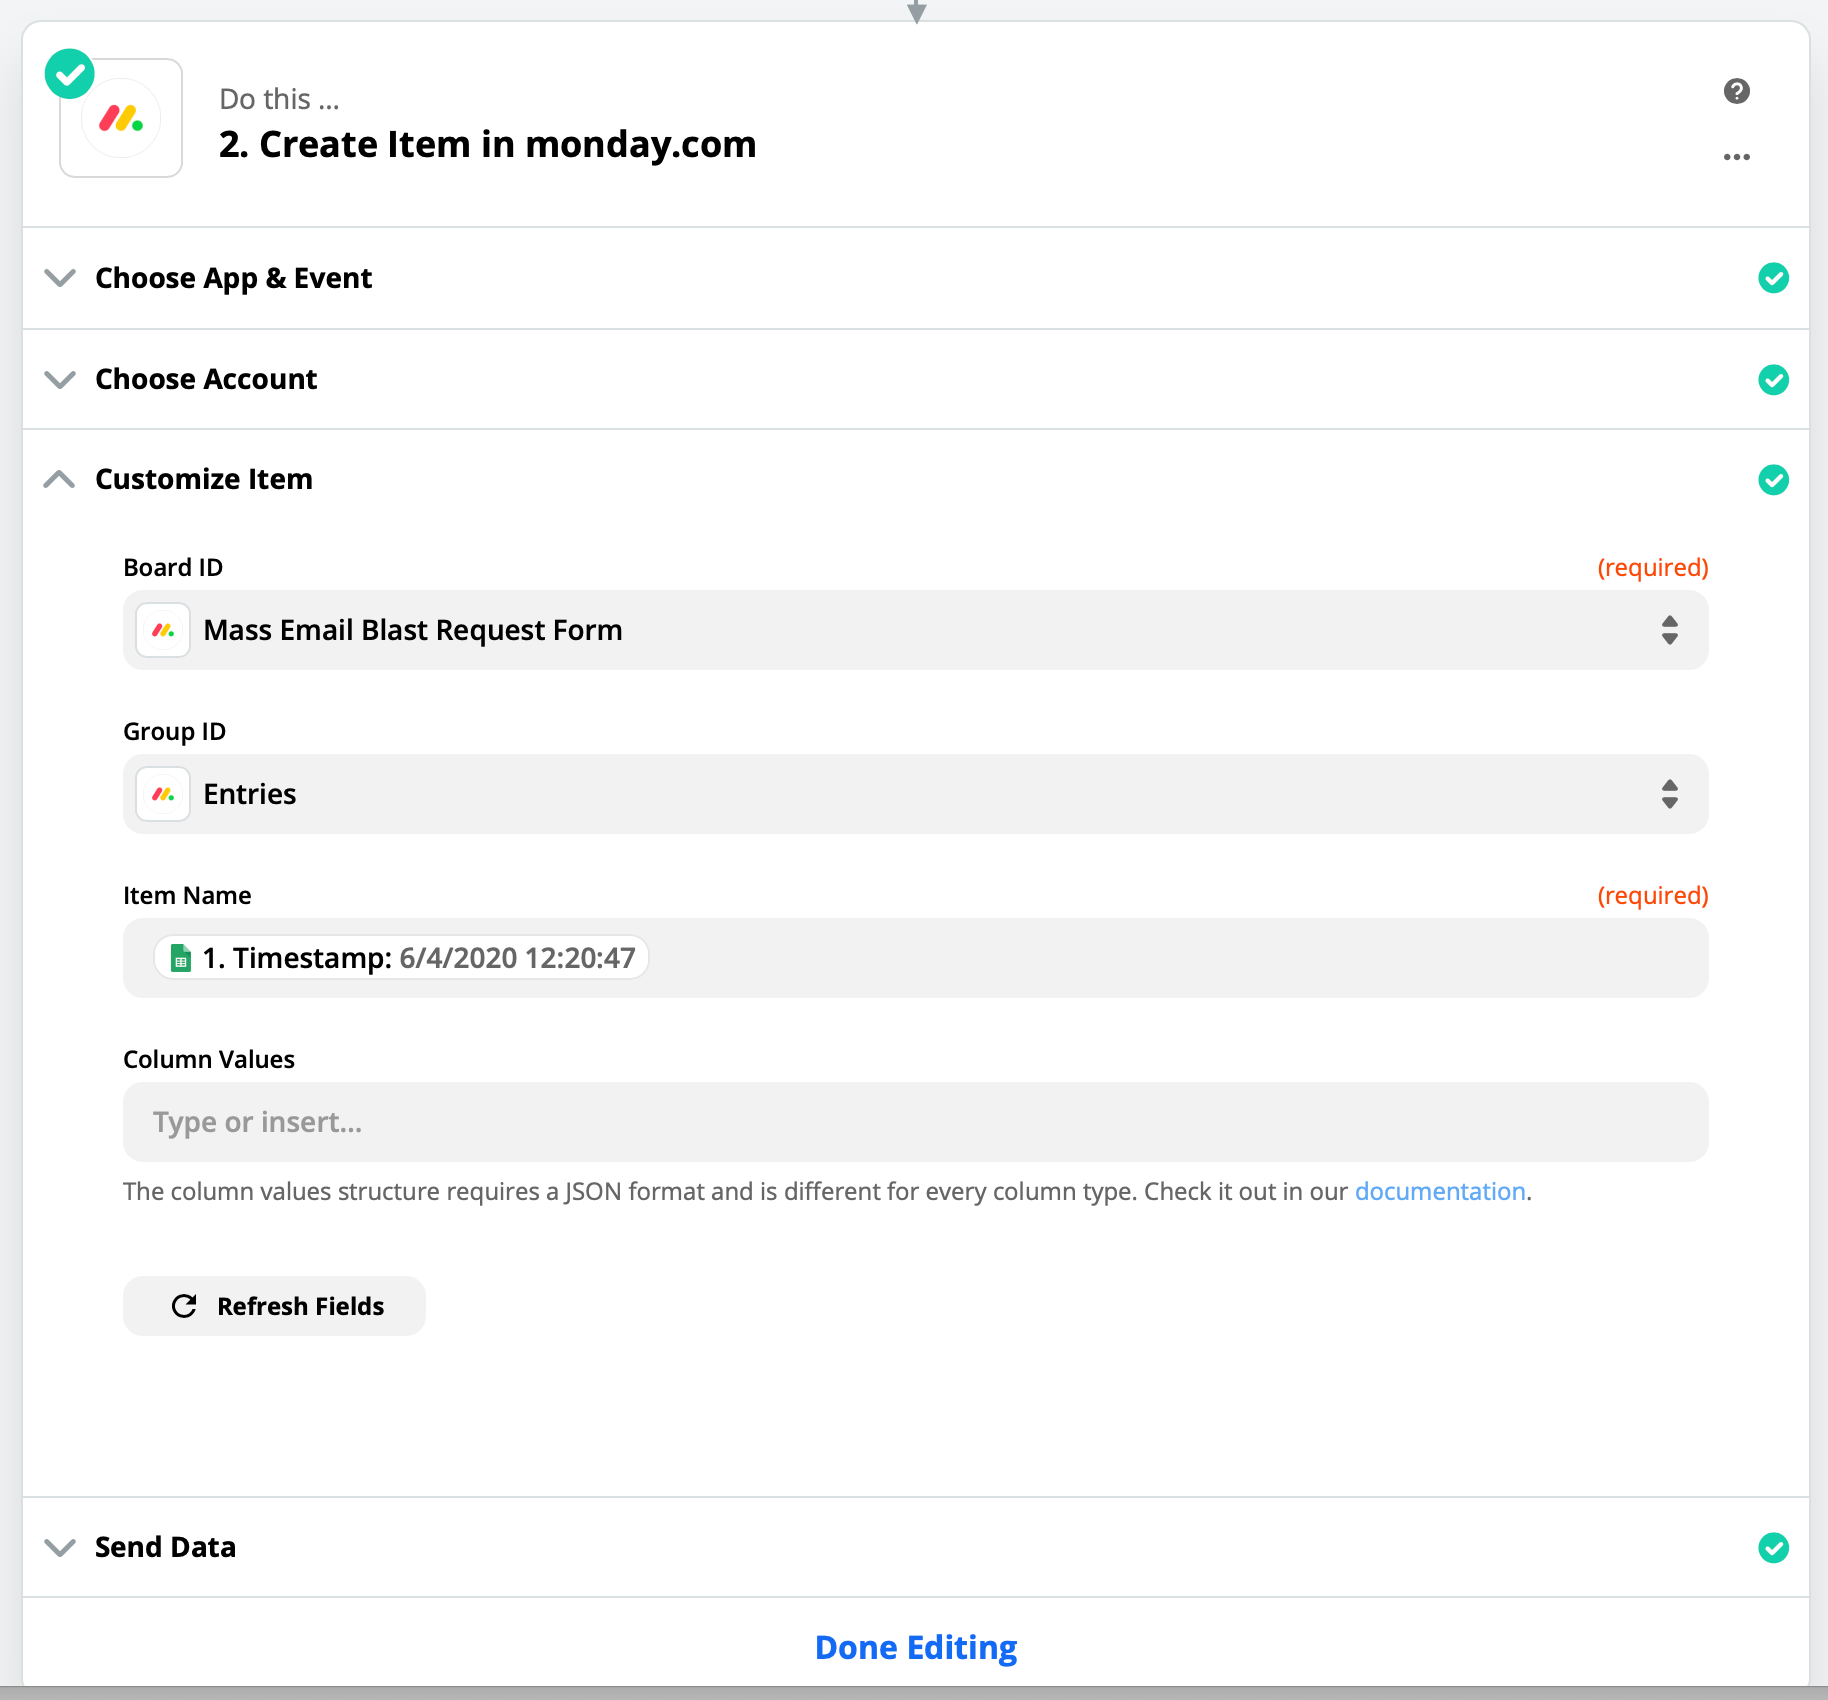Click the Item Name label
Image resolution: width=1828 pixels, height=1700 pixels.
(x=187, y=895)
